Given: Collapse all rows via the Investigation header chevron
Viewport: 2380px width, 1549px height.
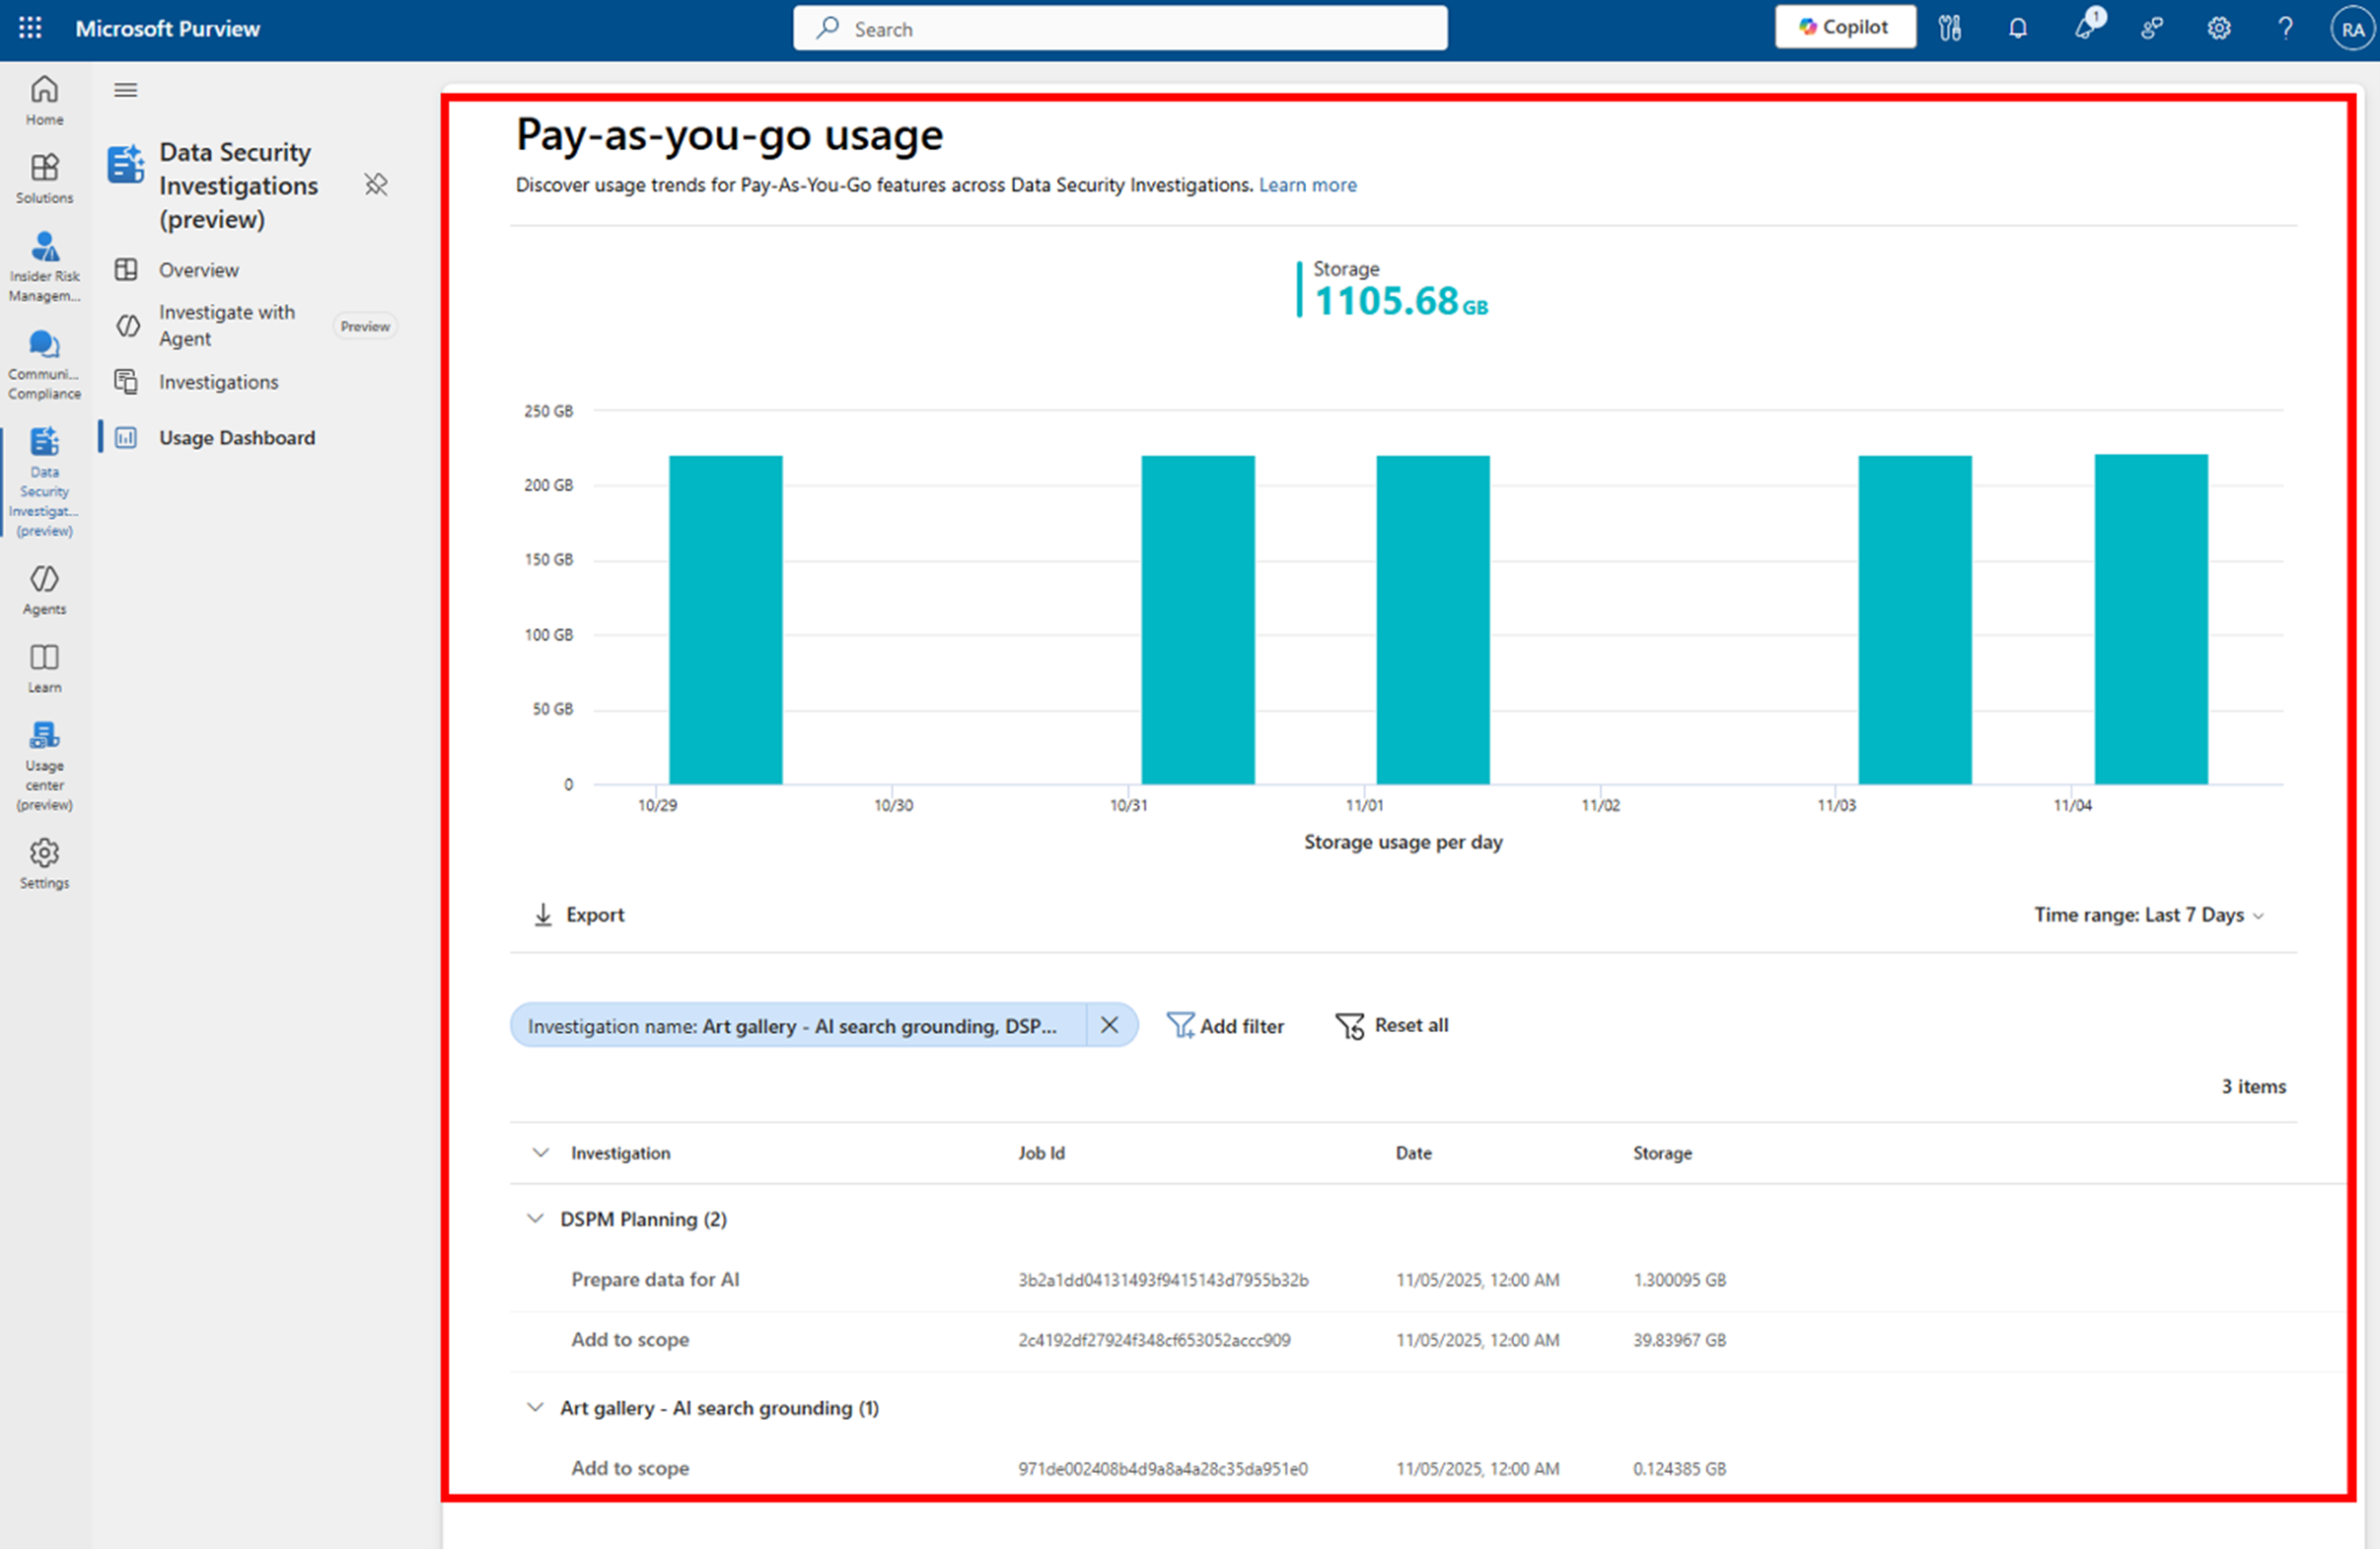Looking at the screenshot, I should click(541, 1153).
